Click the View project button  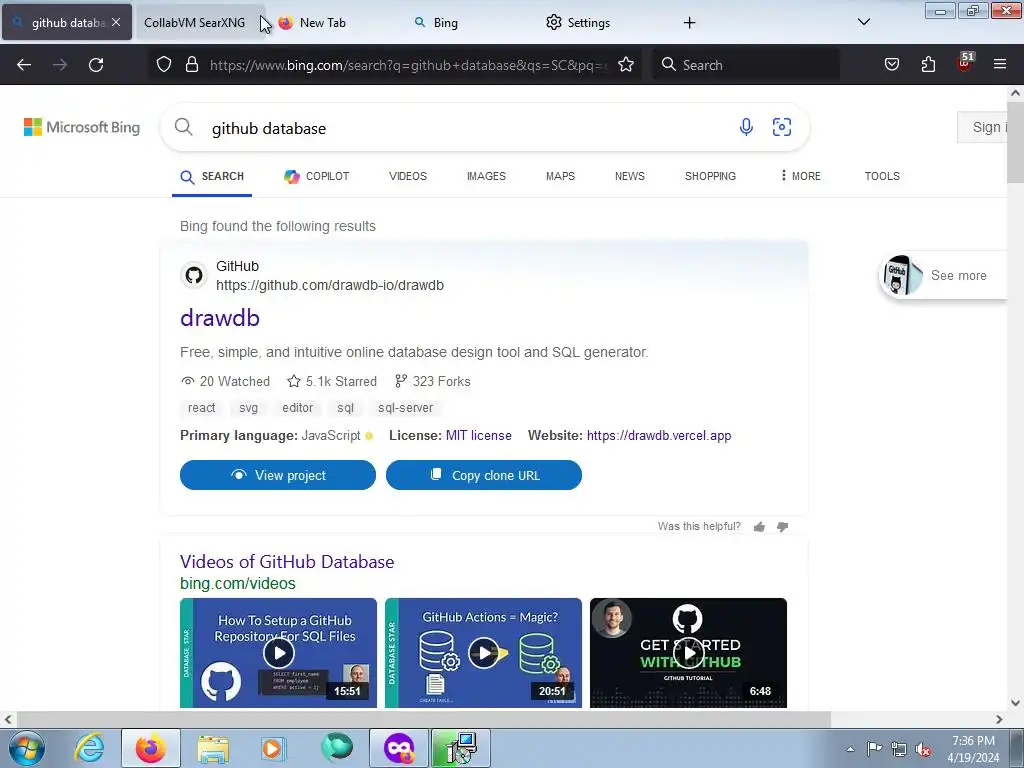click(x=278, y=475)
